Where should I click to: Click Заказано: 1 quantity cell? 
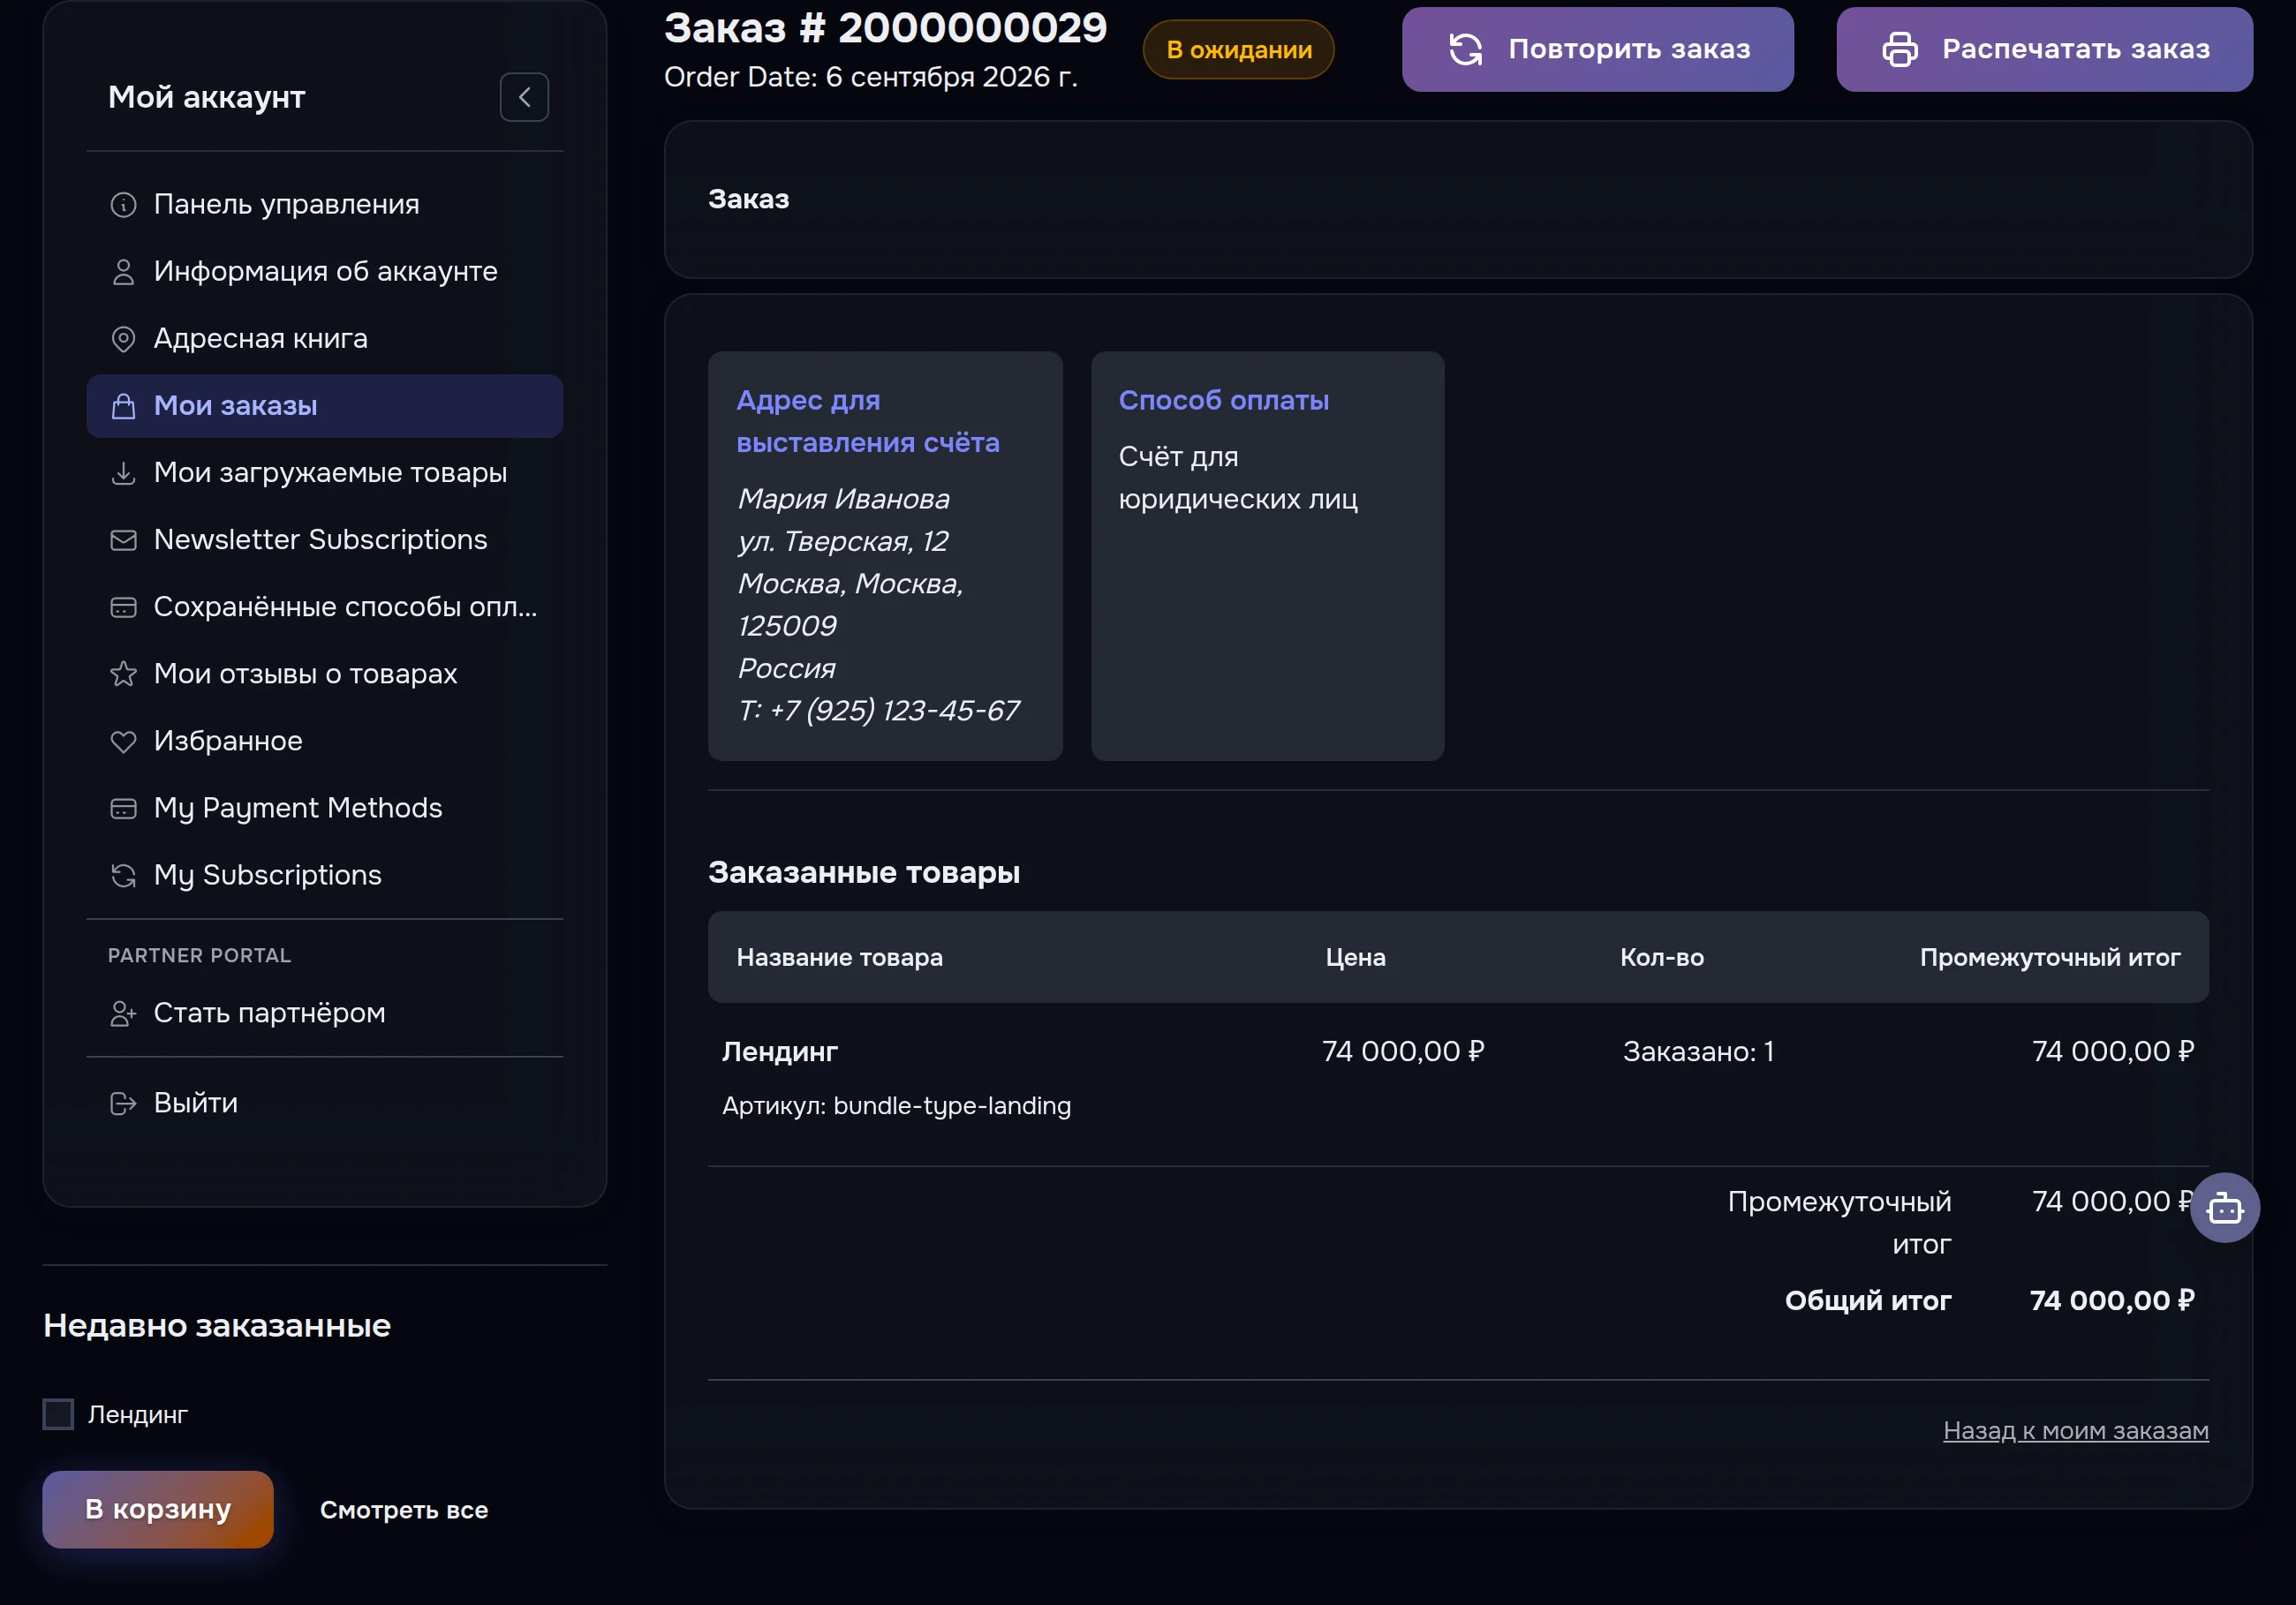(1698, 1052)
